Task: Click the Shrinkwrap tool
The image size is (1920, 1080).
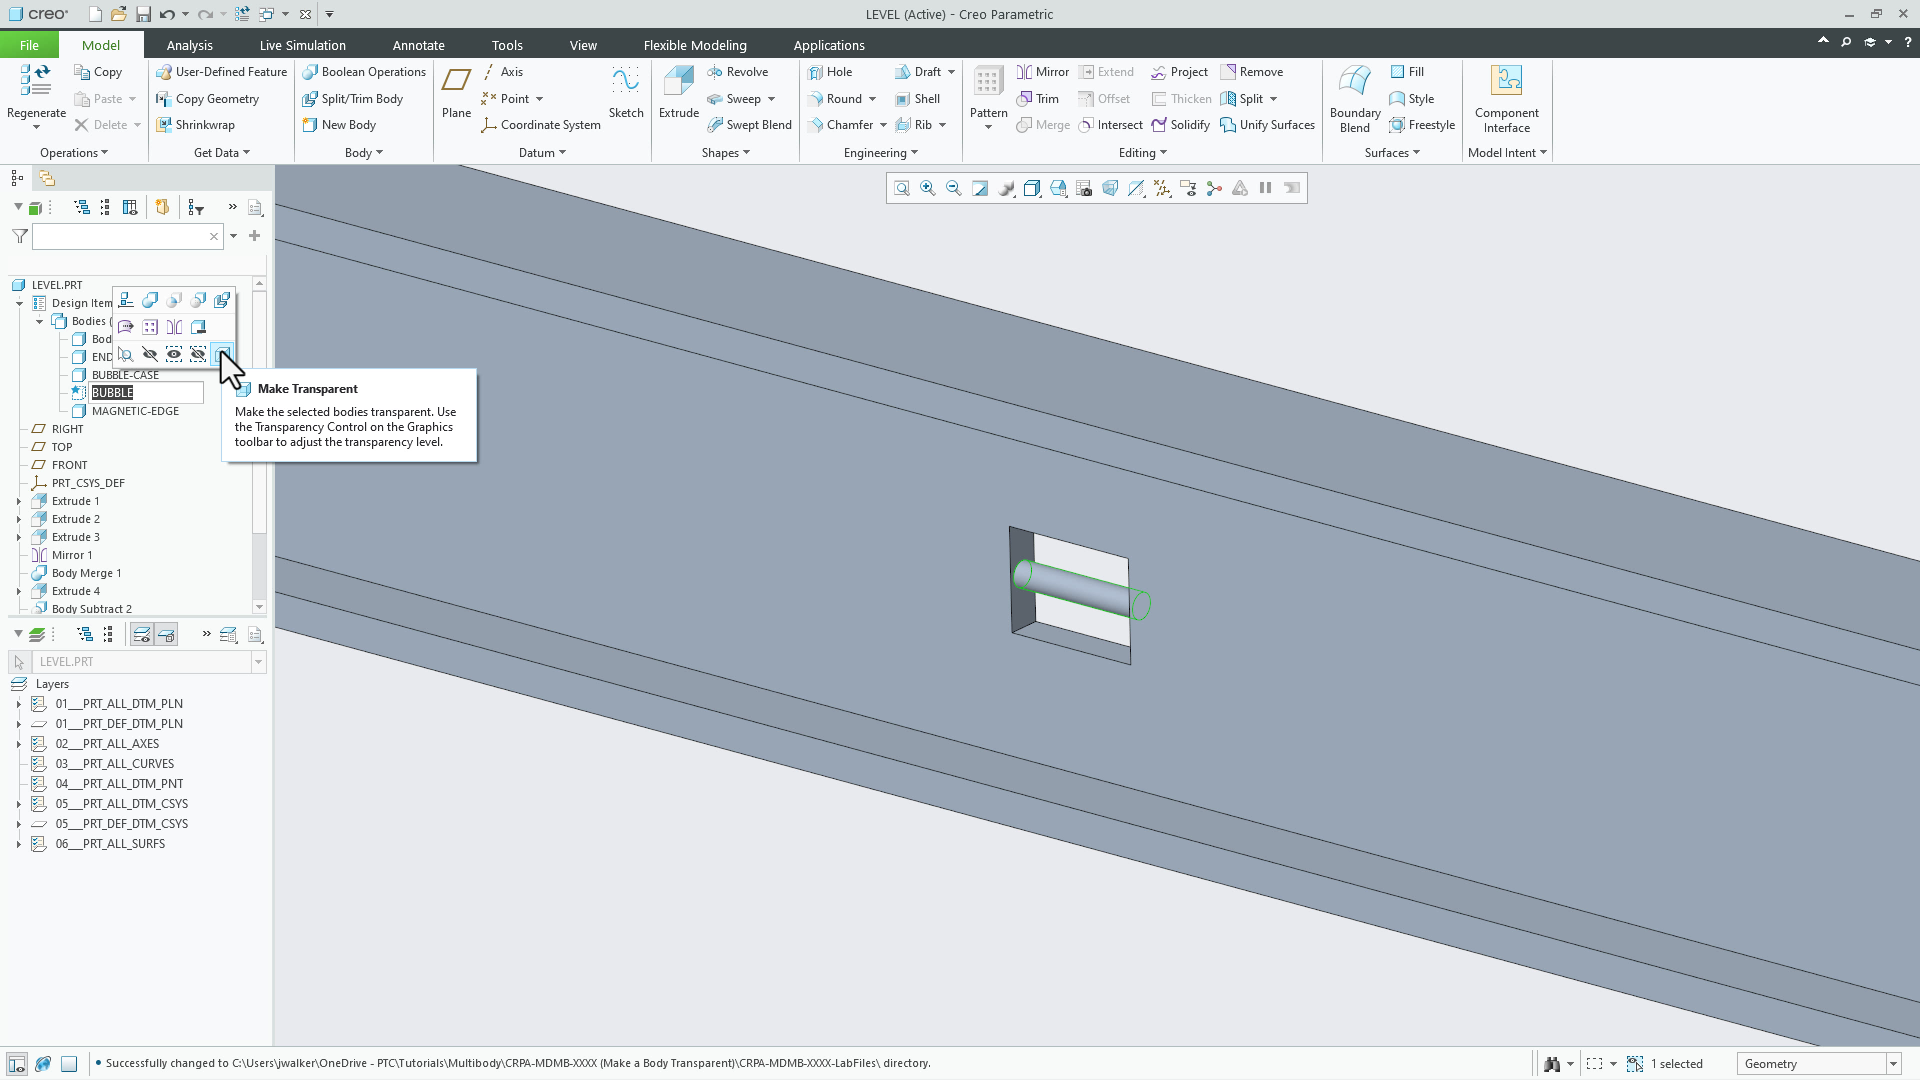Action: [196, 124]
